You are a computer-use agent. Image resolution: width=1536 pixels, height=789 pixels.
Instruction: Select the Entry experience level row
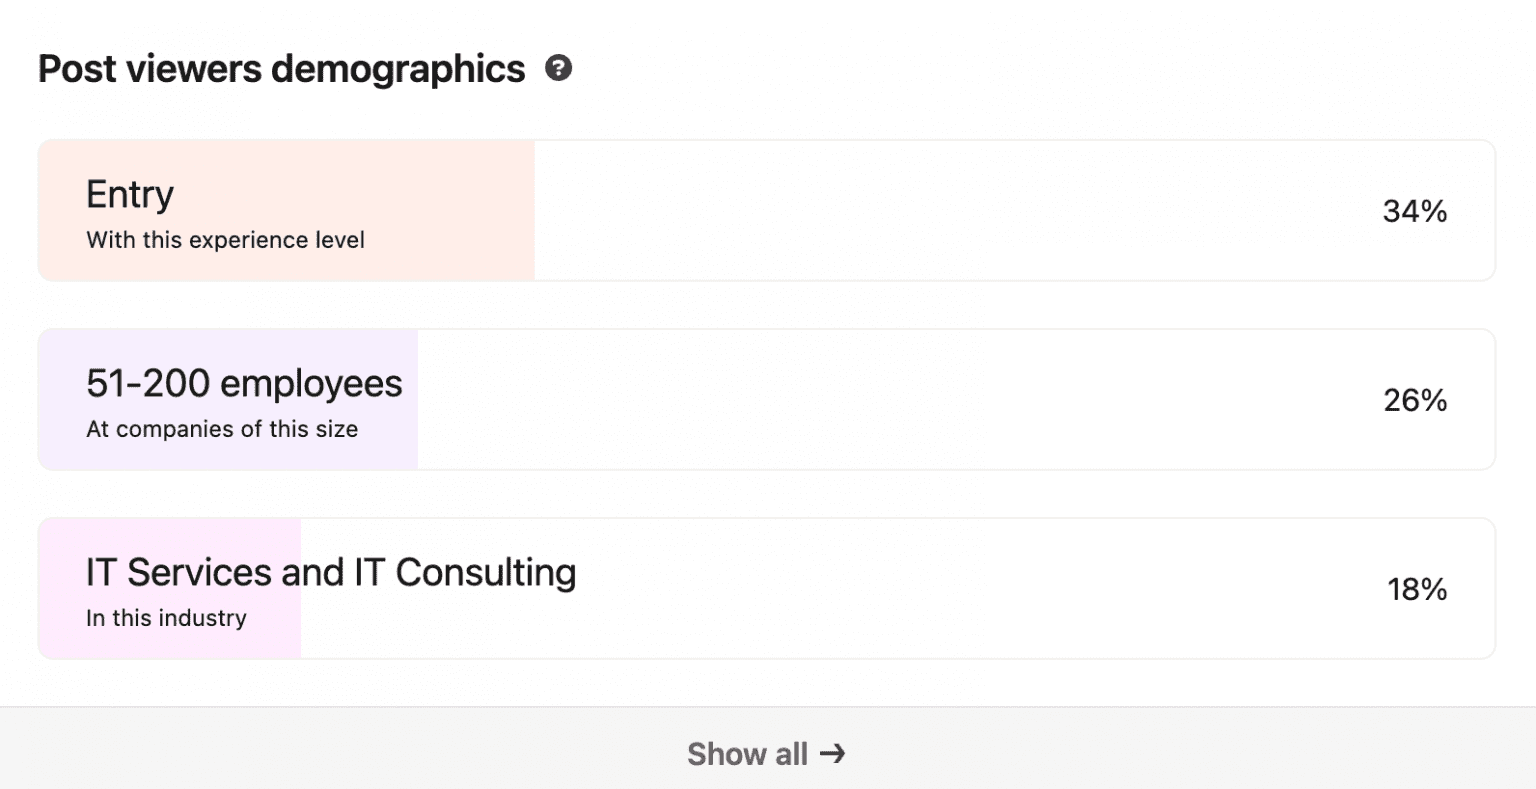tap(768, 210)
